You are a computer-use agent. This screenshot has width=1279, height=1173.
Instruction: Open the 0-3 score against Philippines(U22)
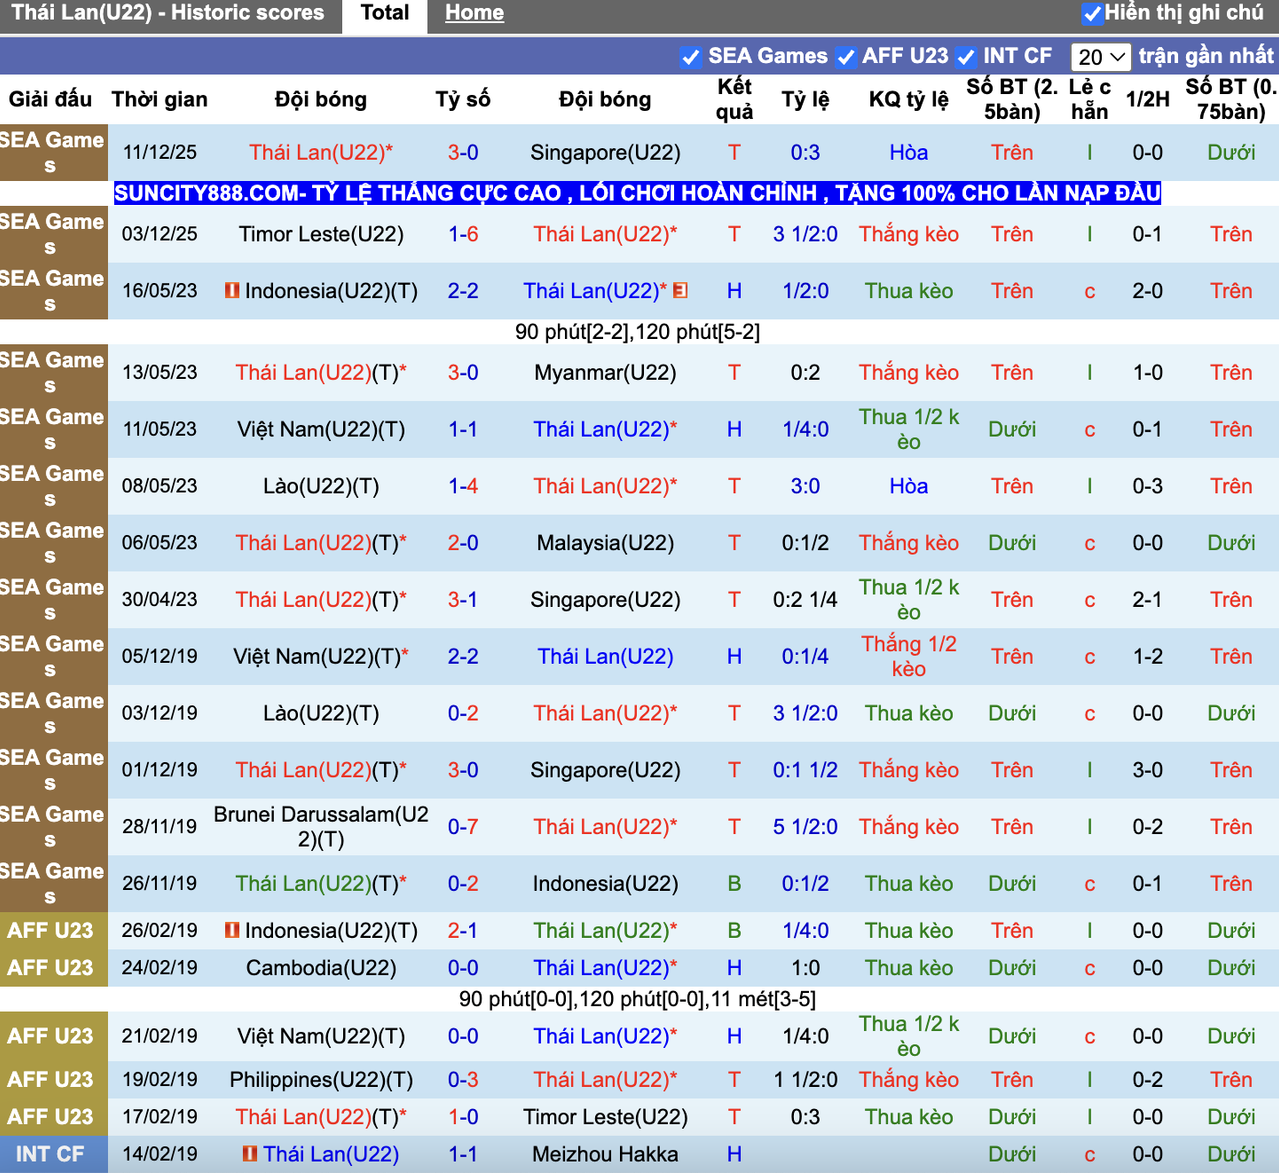click(x=463, y=1080)
